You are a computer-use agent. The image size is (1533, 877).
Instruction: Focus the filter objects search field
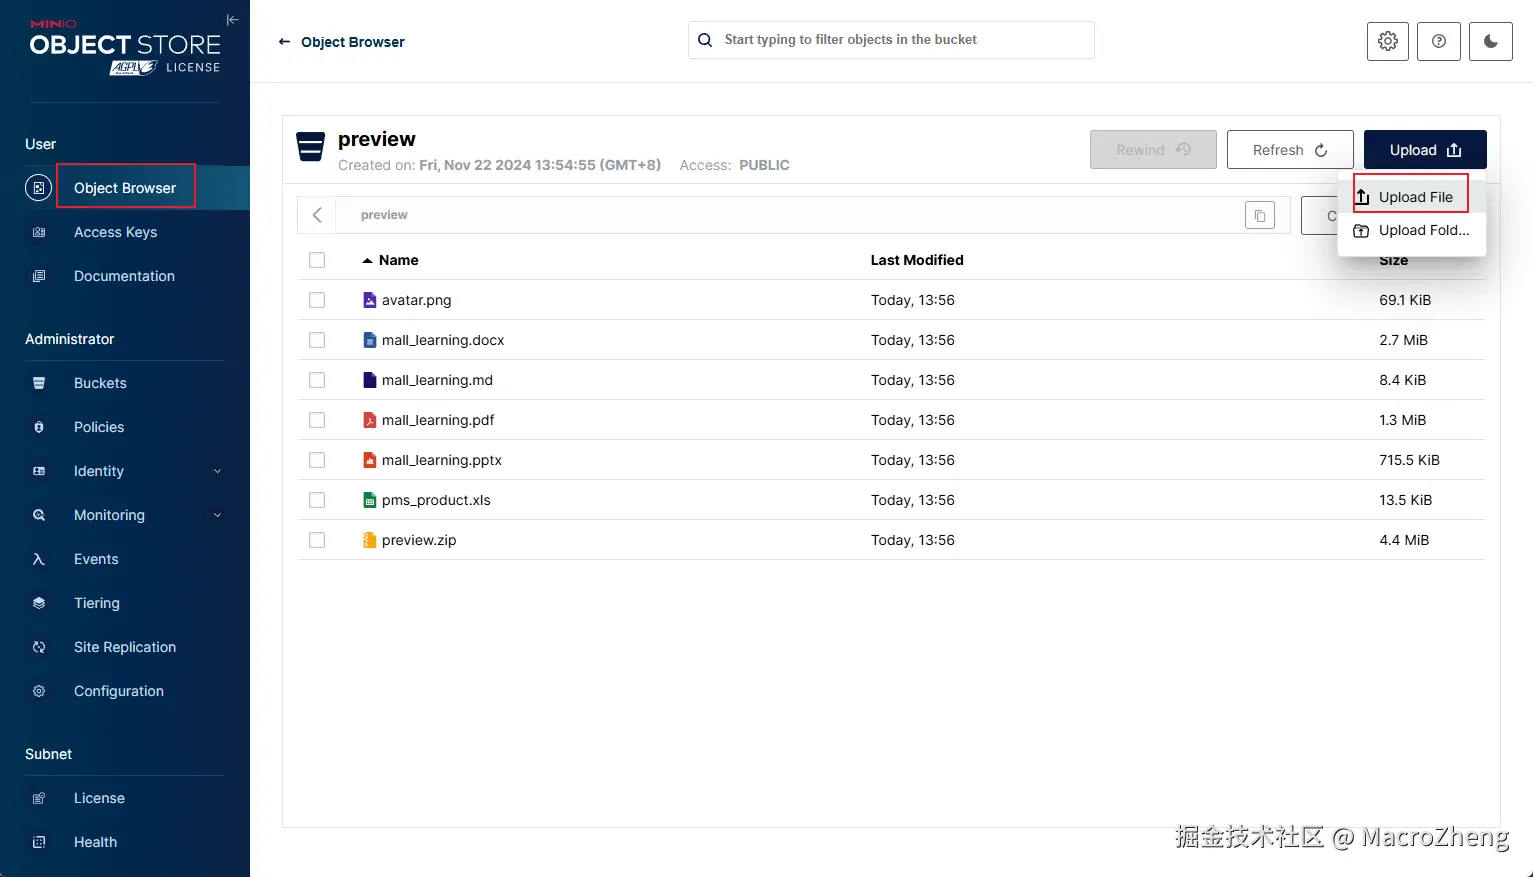pos(900,40)
